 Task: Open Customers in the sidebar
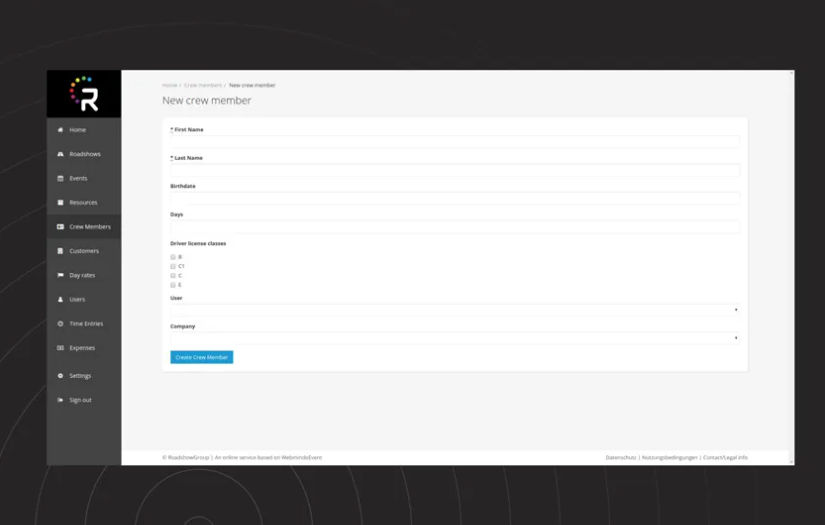tap(84, 251)
